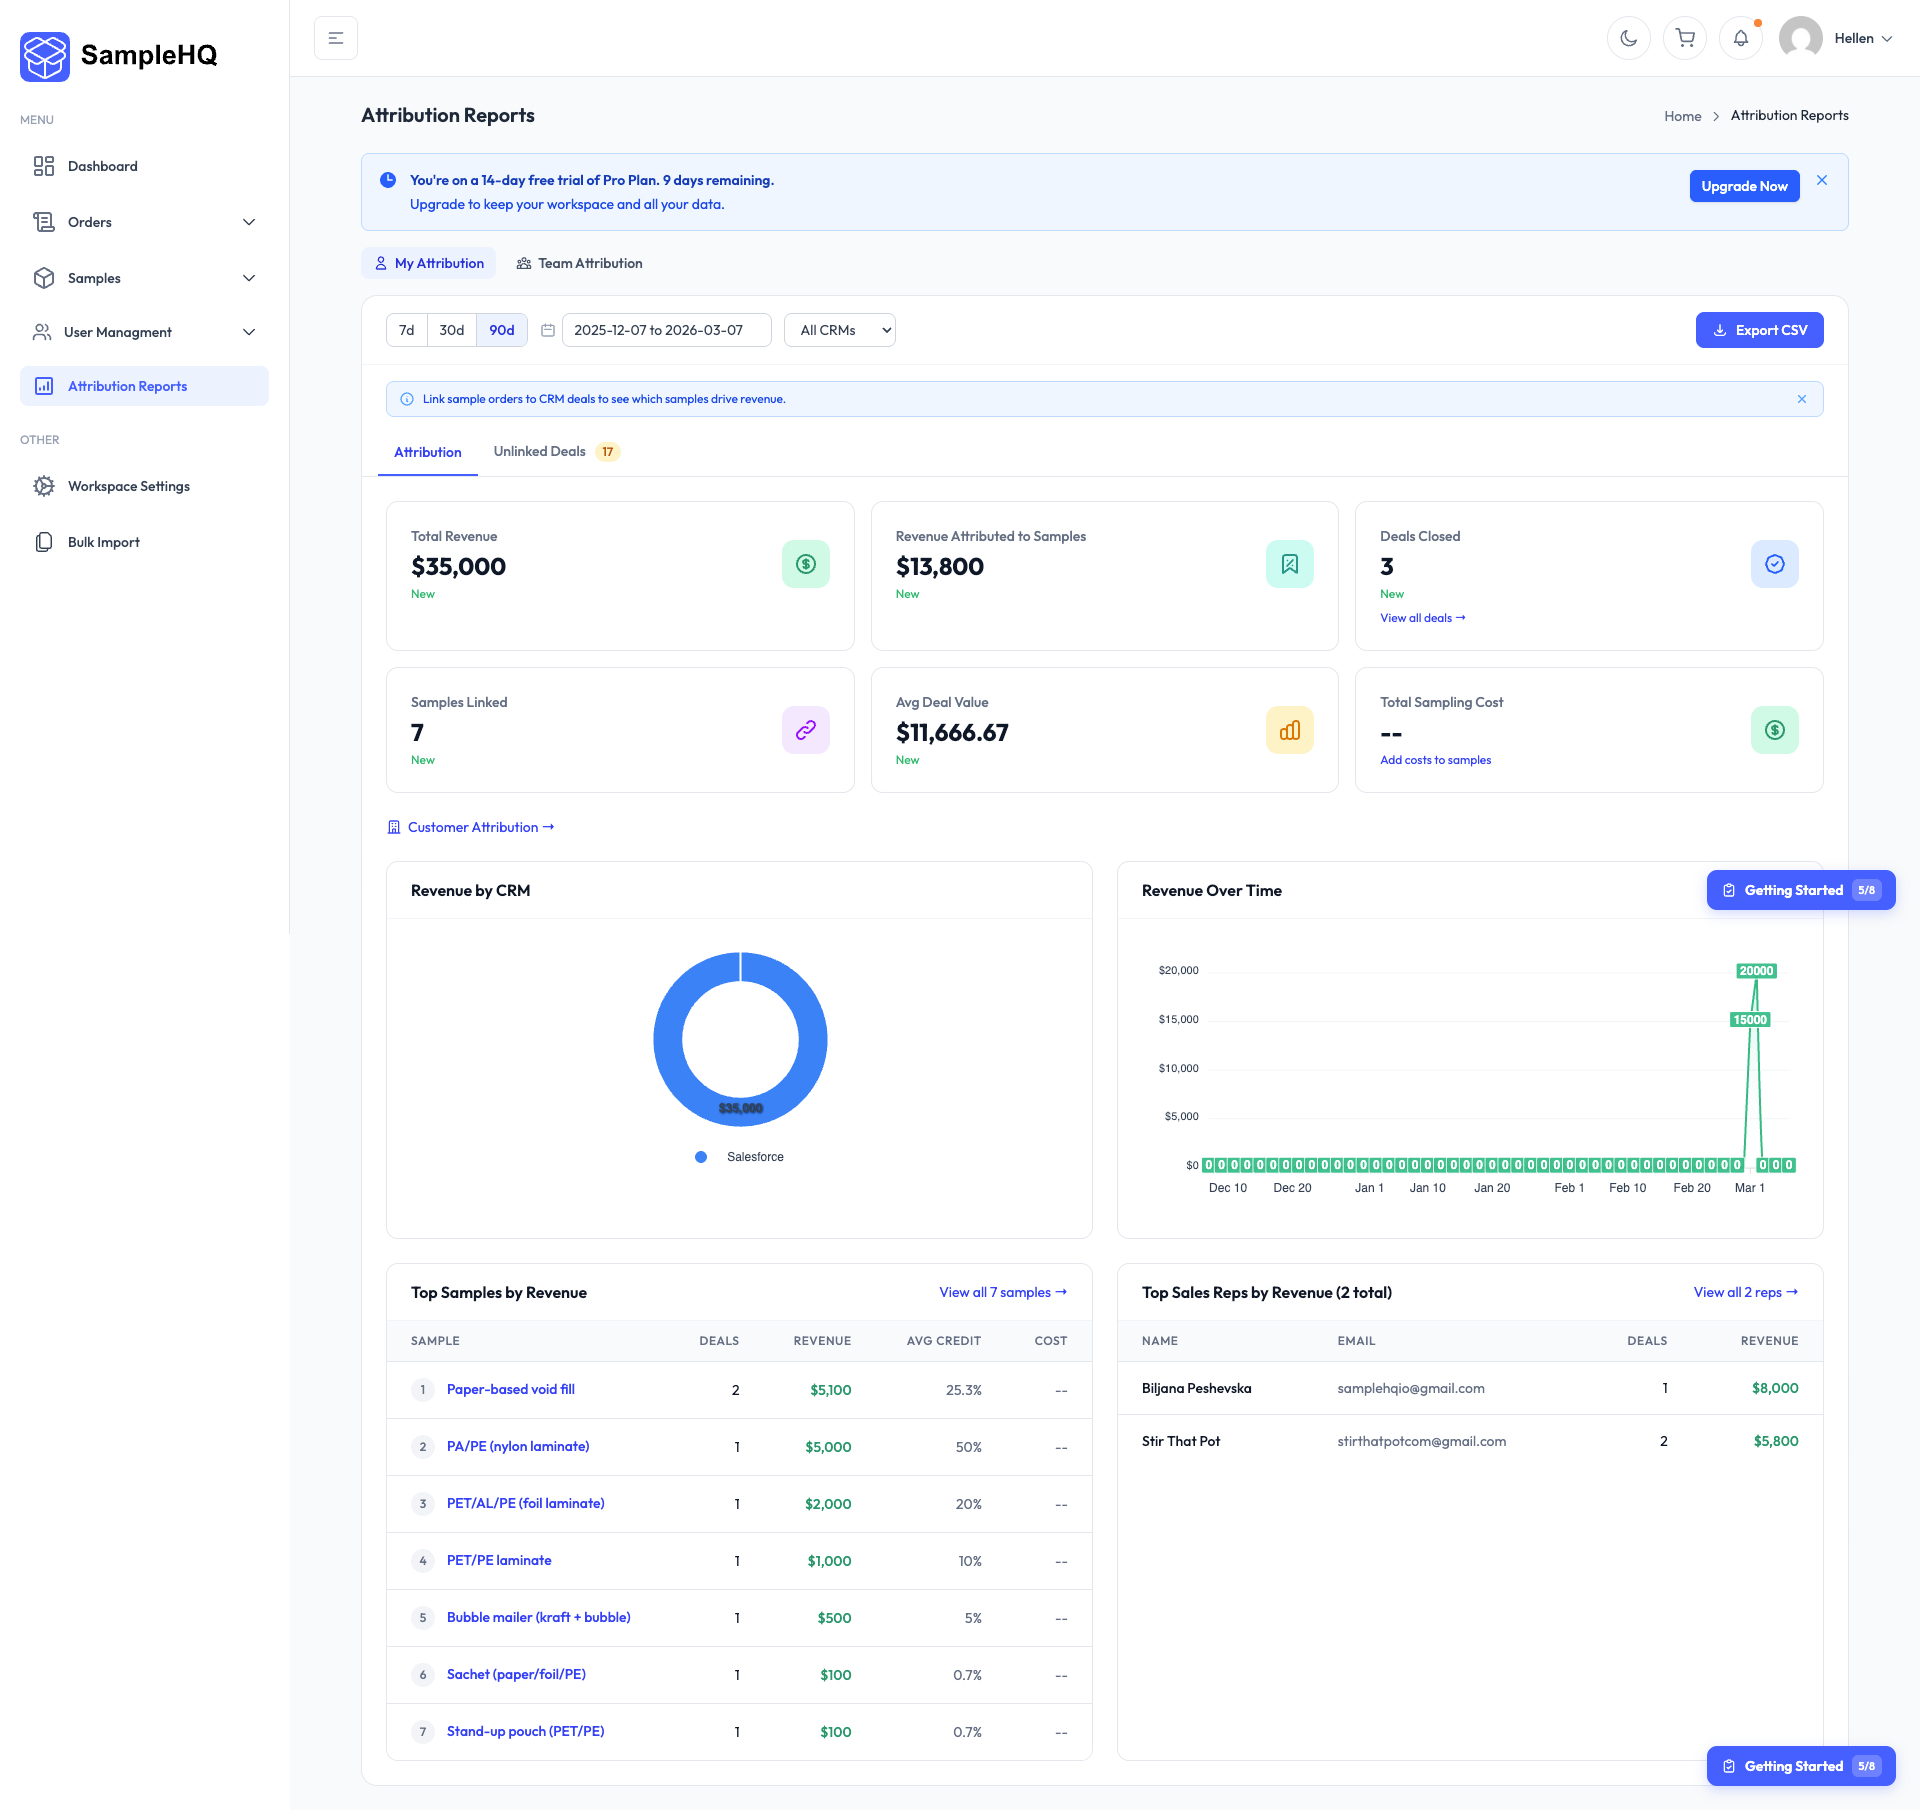The image size is (1920, 1810).
Task: Click the Salesforce blue legend swatch
Action: coord(701,1157)
